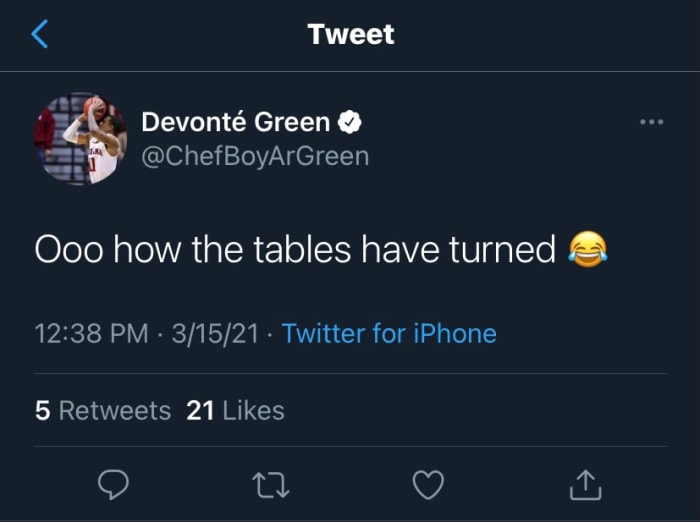Viewport: 700px width, 522px height.
Task: Tap the word 'Retweets' under the timestamp
Action: click(115, 411)
